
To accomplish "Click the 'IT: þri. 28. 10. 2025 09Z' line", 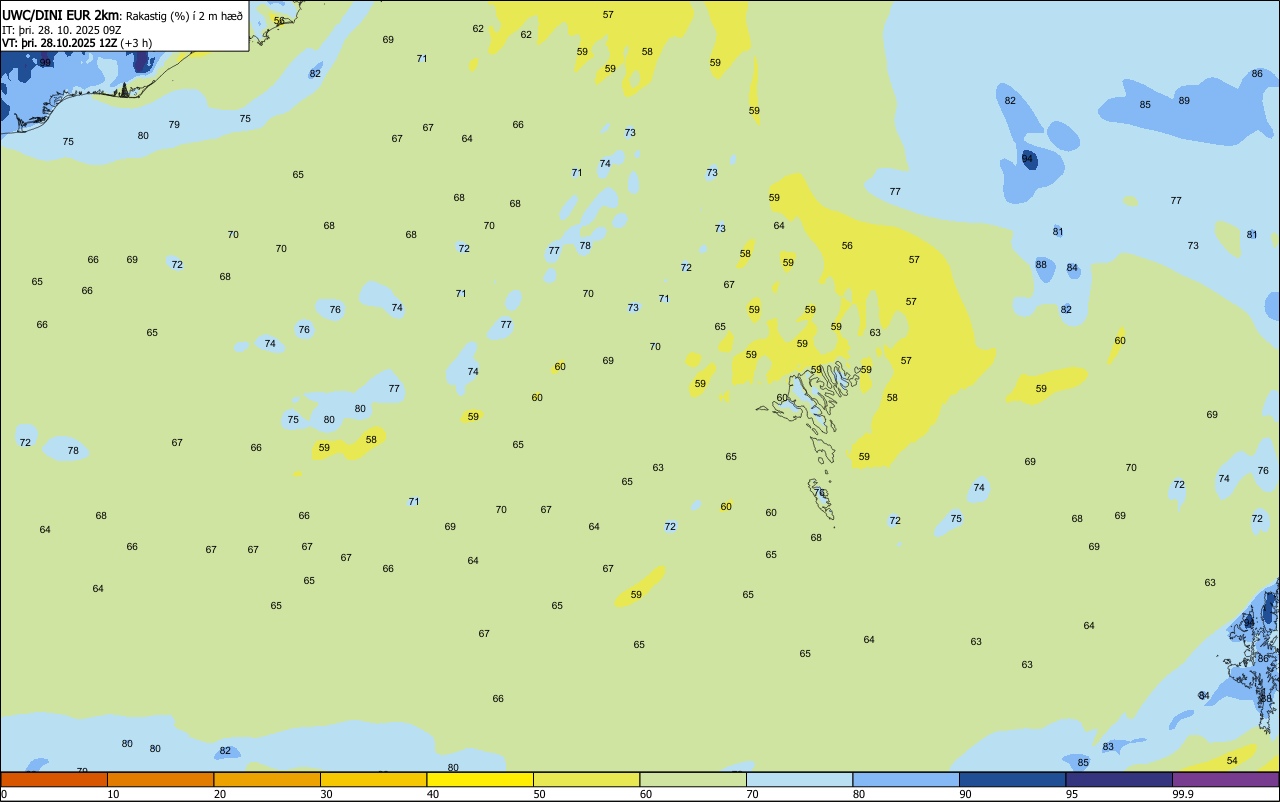I will point(62,30).
